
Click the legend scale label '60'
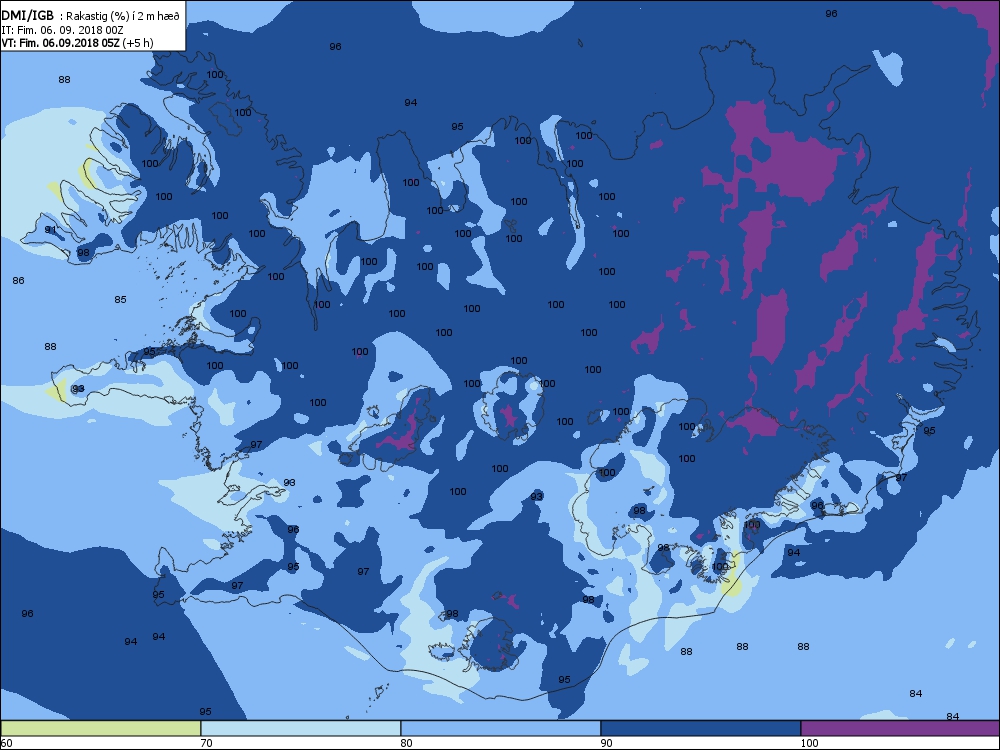coord(6,743)
